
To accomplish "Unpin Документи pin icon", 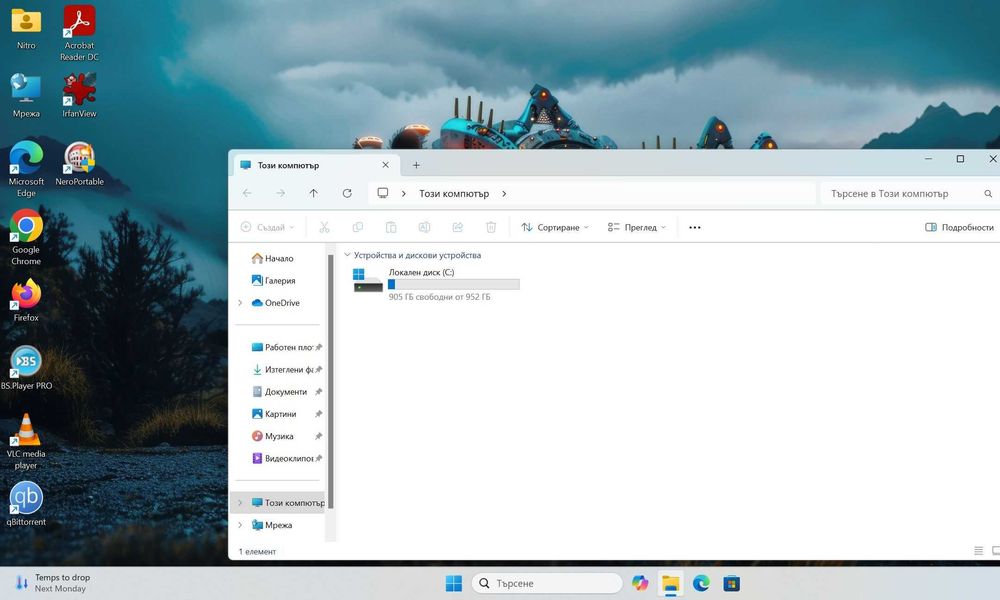I will point(318,391).
